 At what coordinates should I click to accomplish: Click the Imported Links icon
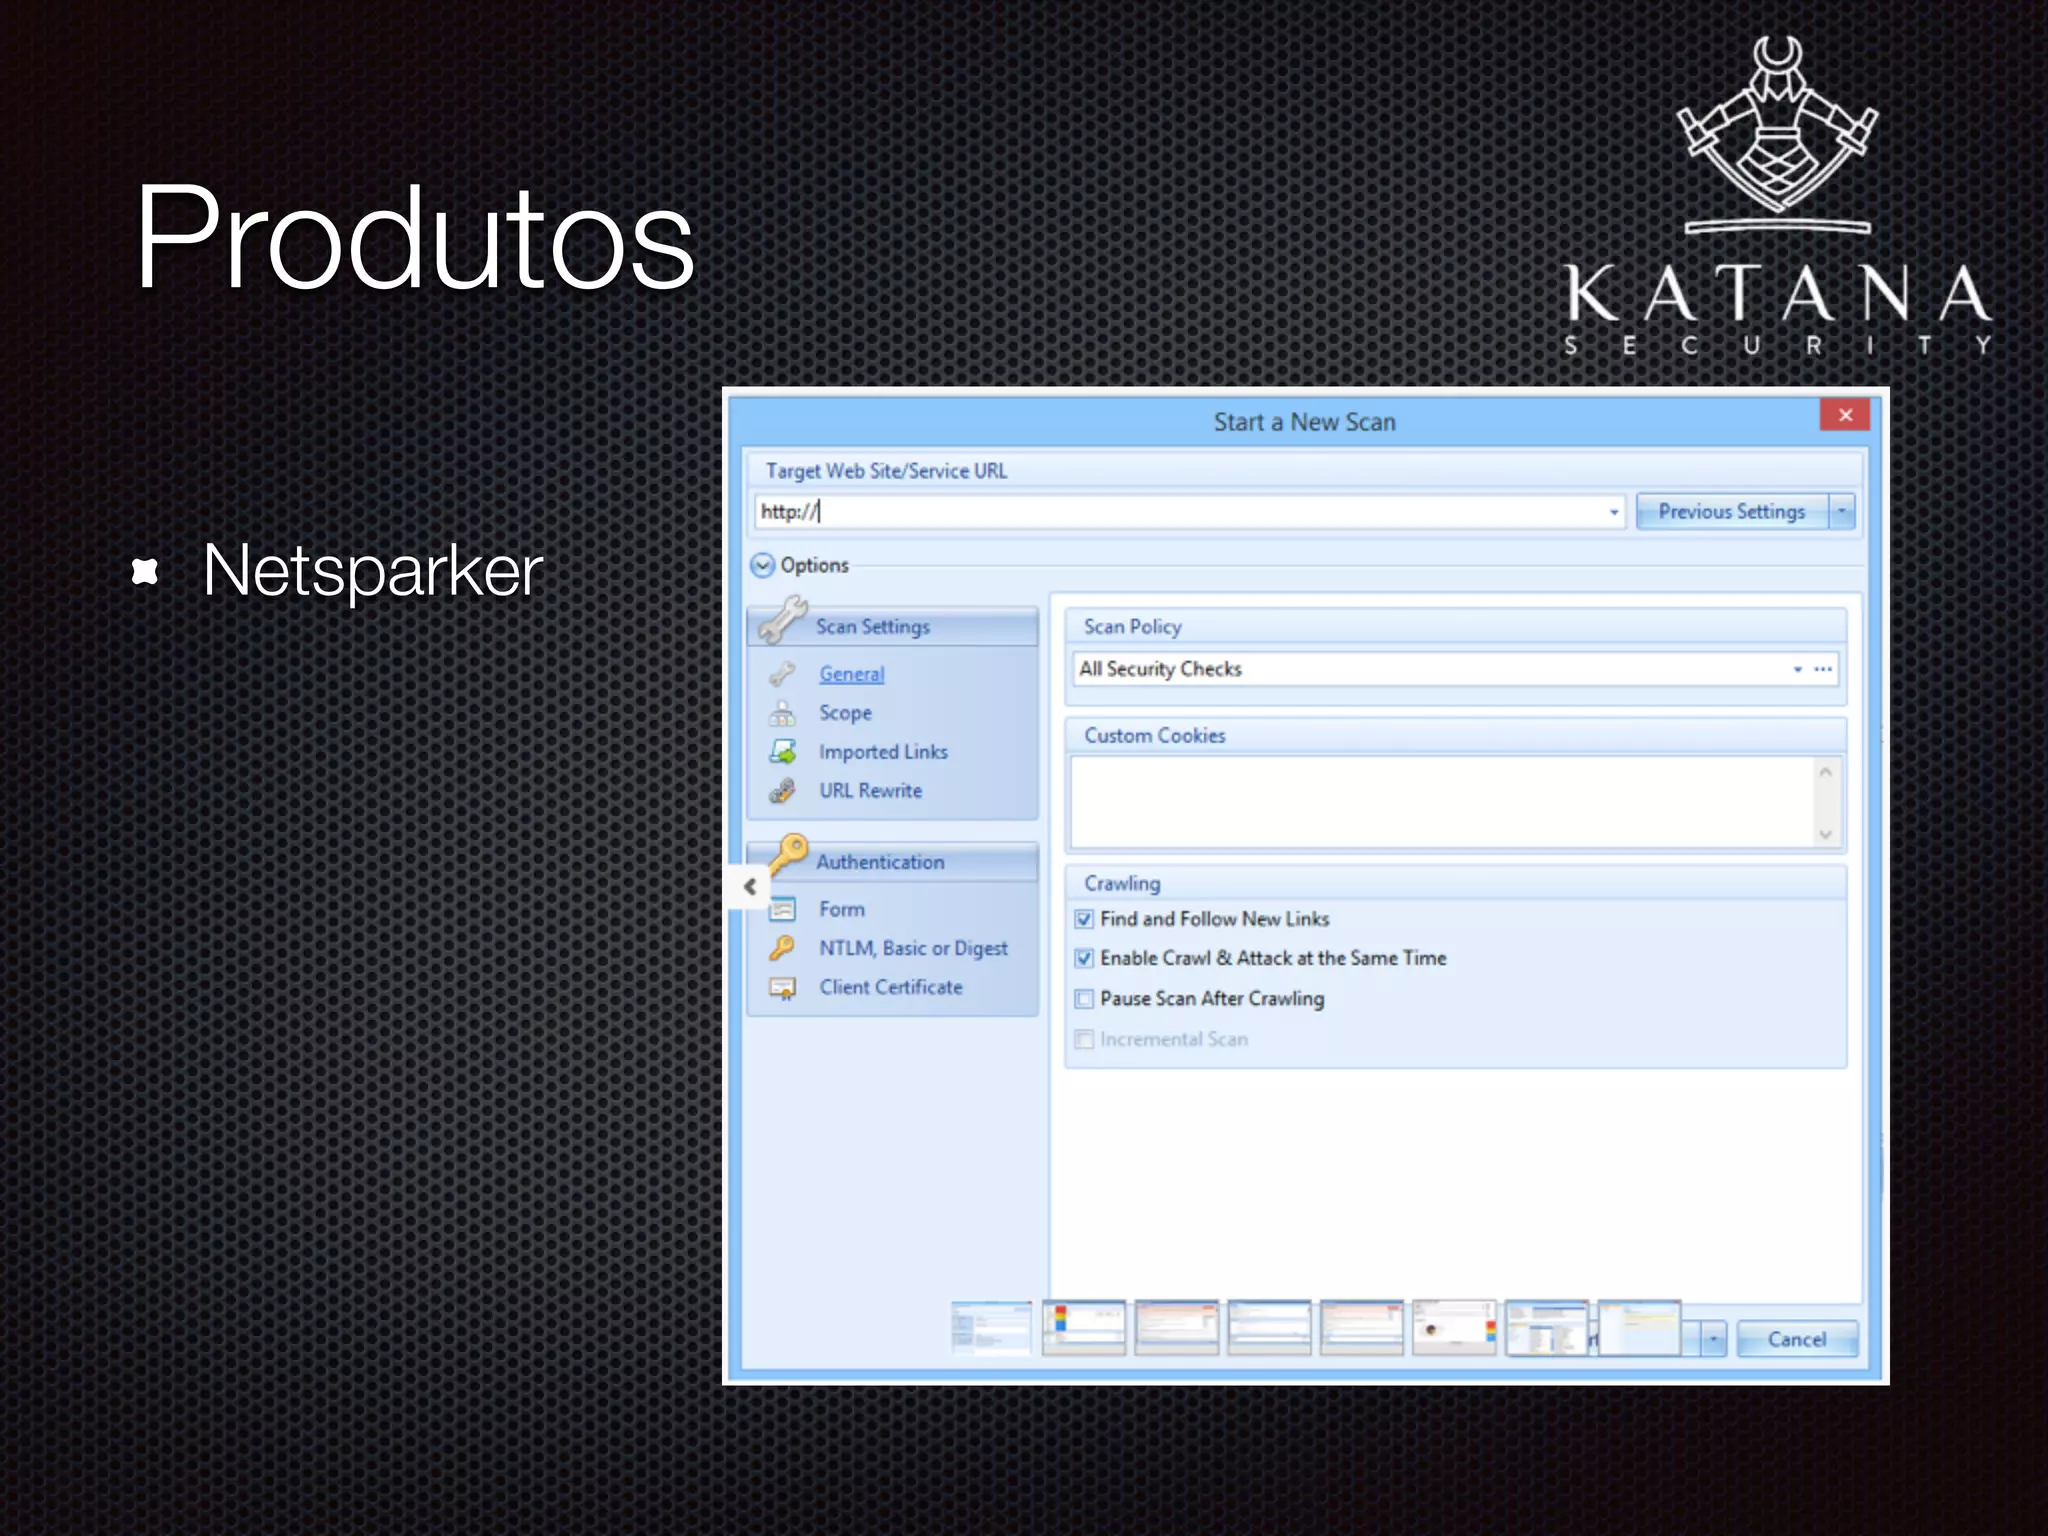click(782, 752)
